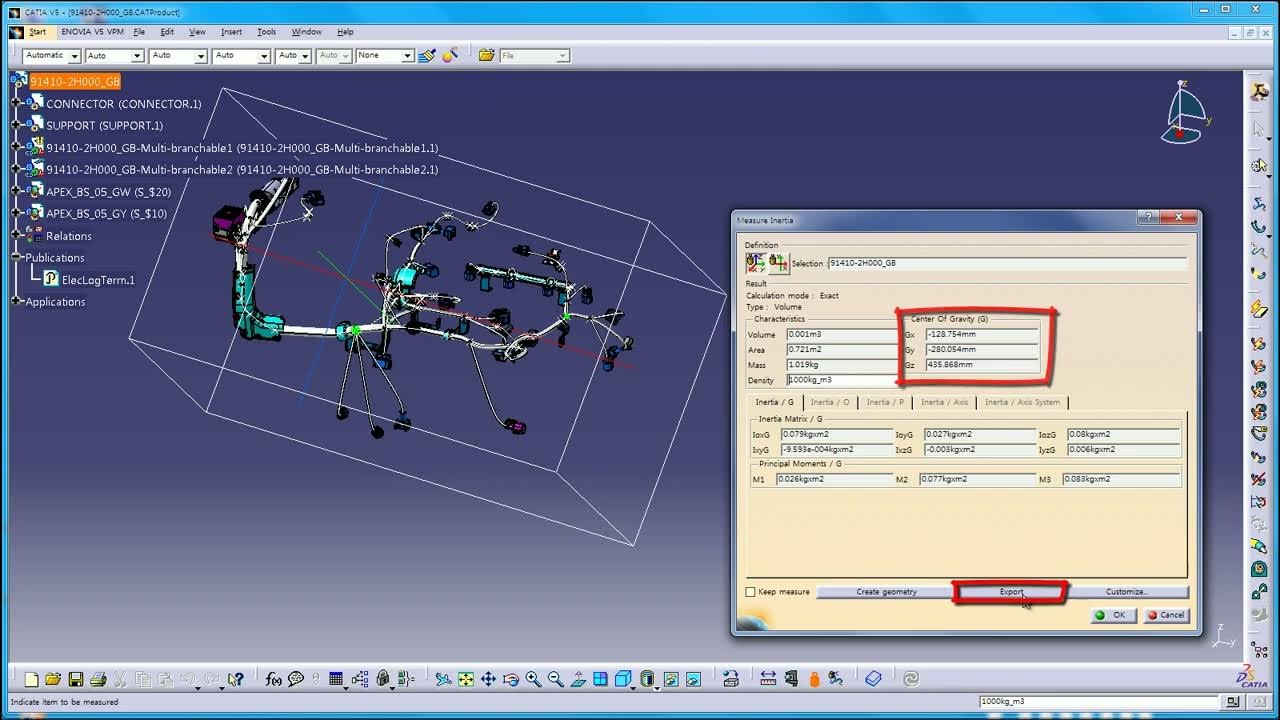Click the Measure Inertia orange weight icon
Screen dimensions: 1280x720
tap(814, 679)
